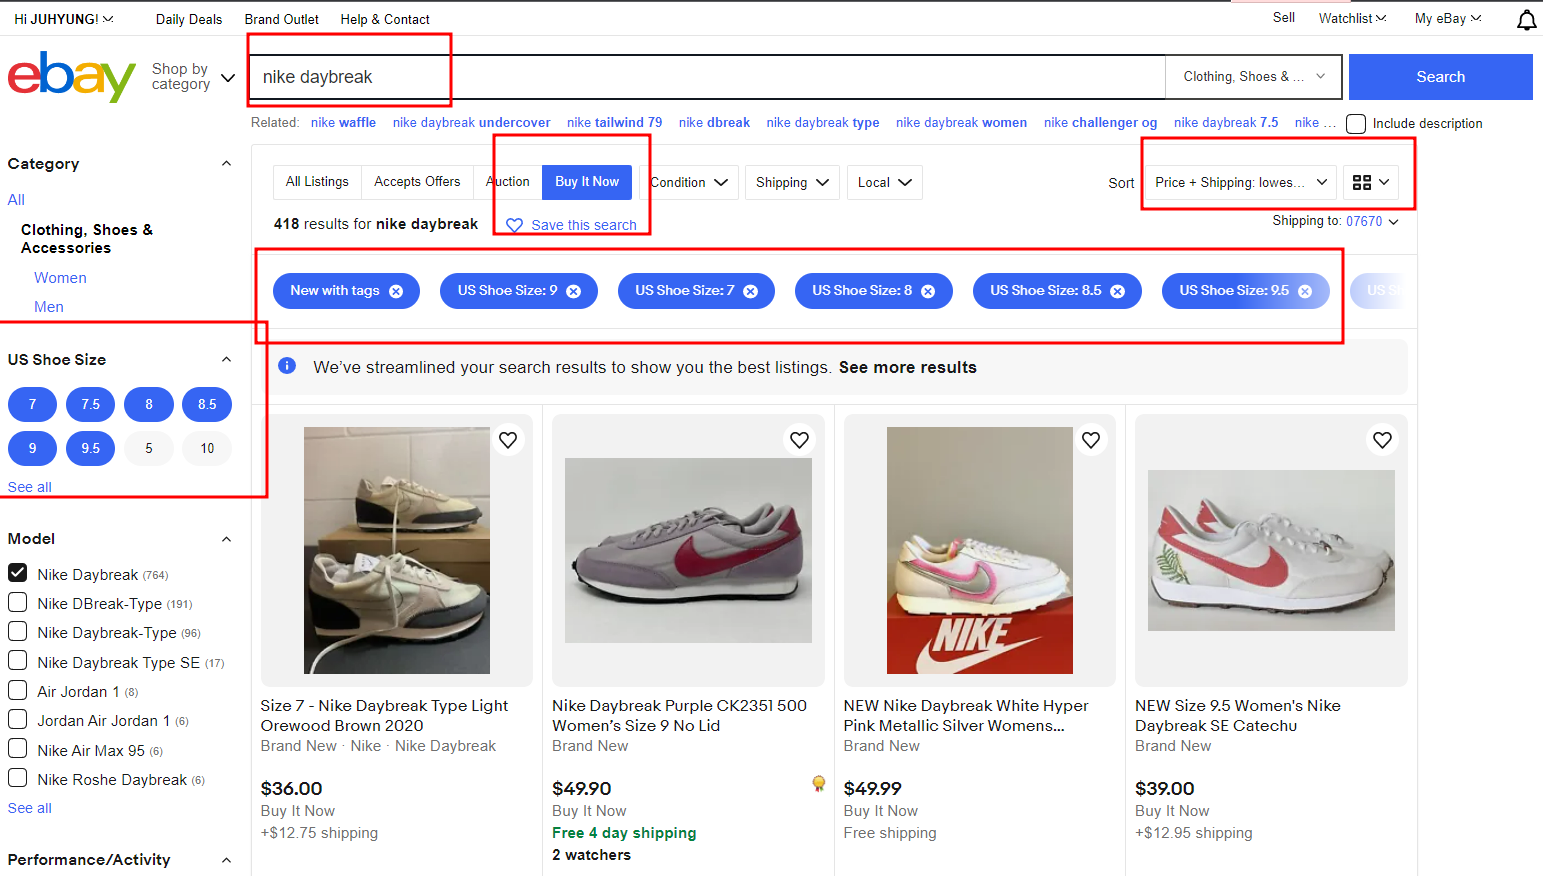Toggle shoe size 7.5 filter
This screenshot has height=876, width=1543.
(91, 404)
